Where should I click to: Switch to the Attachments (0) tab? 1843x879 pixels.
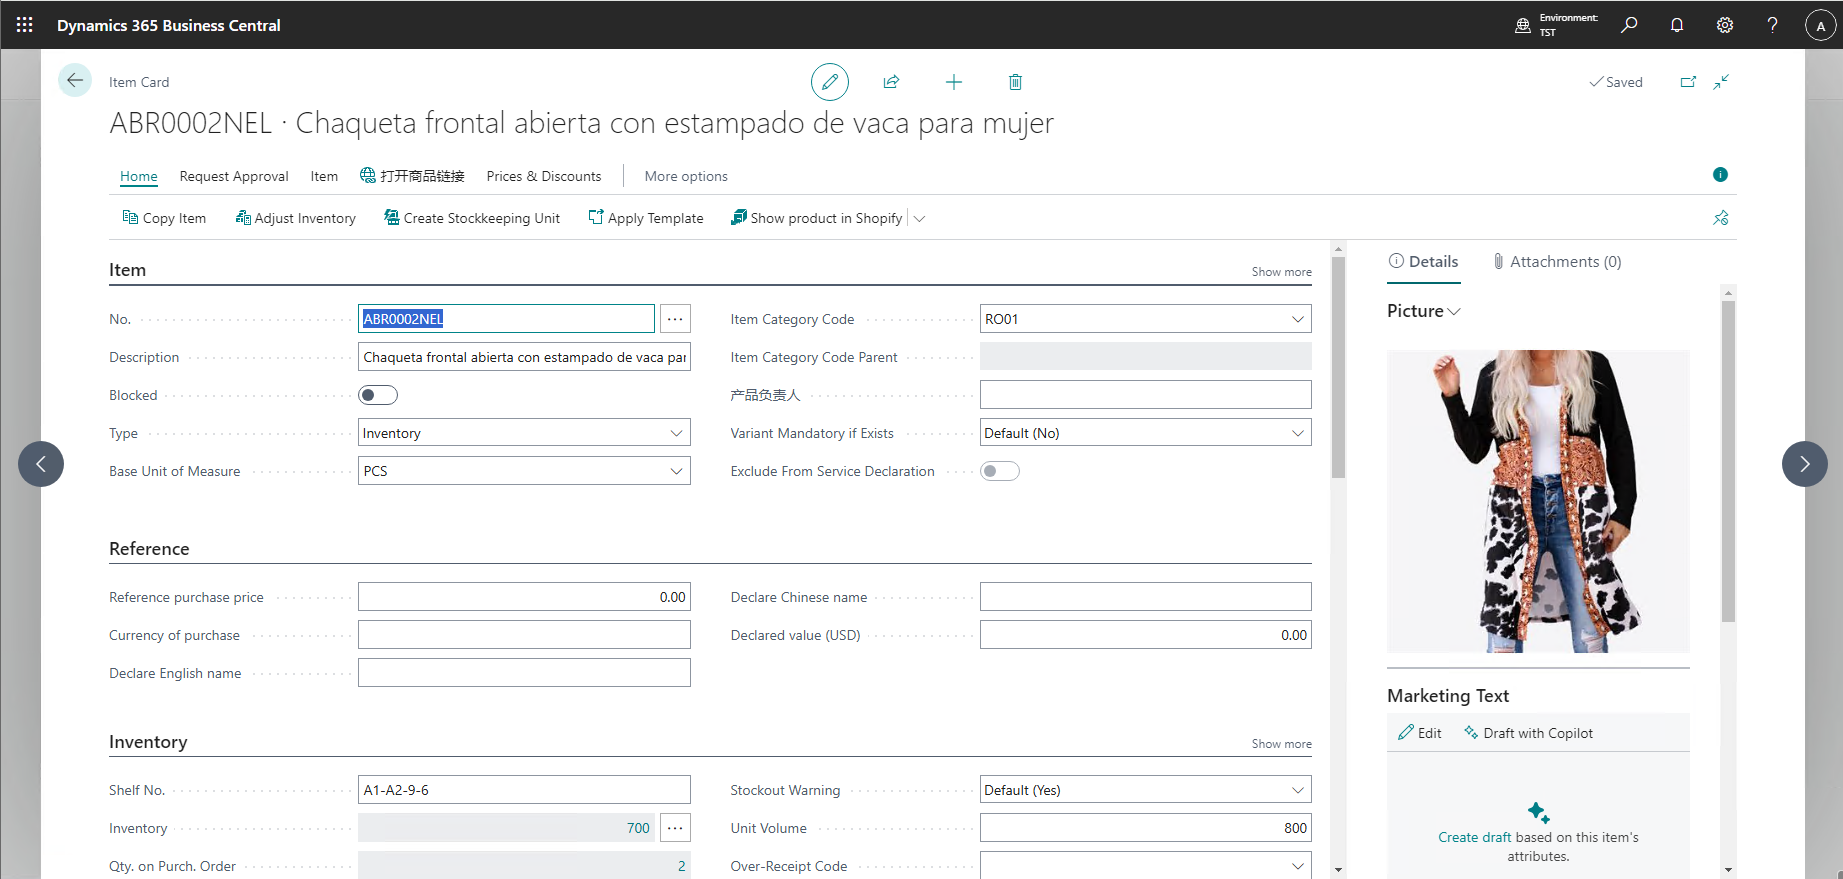[1556, 262]
